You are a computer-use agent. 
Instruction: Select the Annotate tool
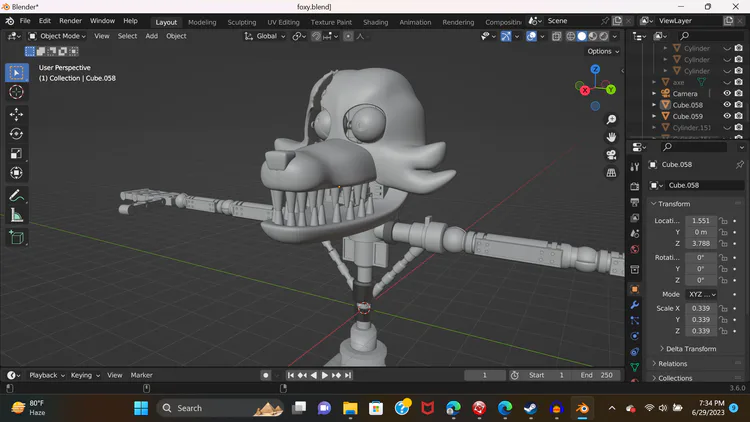point(17,196)
